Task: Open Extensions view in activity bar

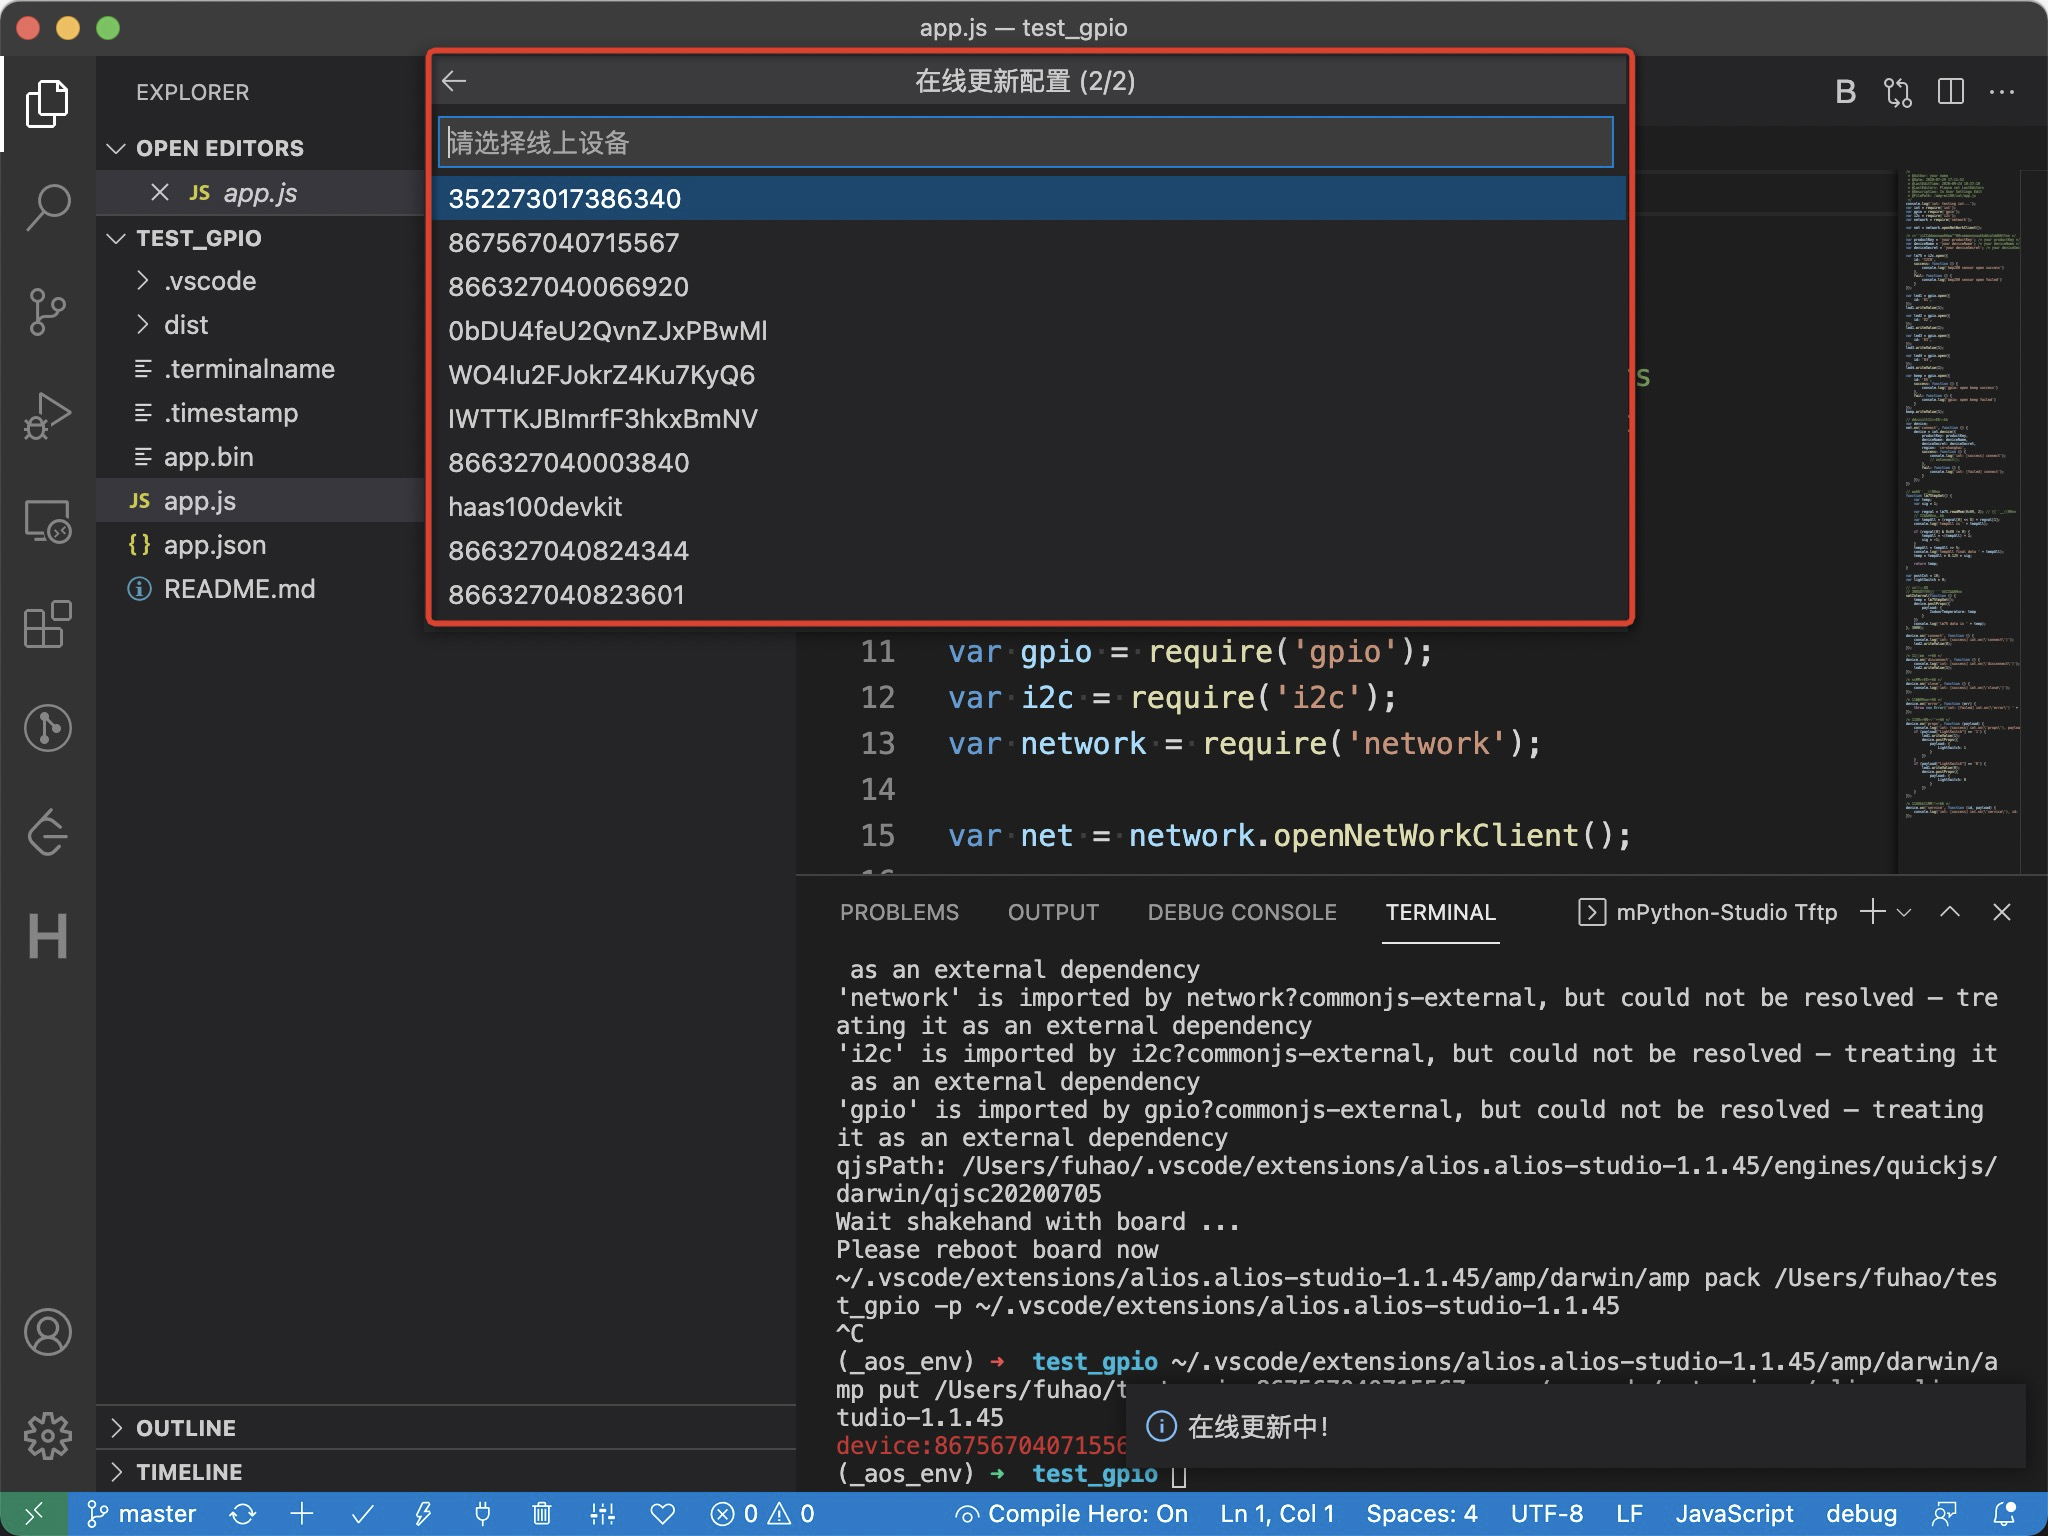Action: [47, 624]
